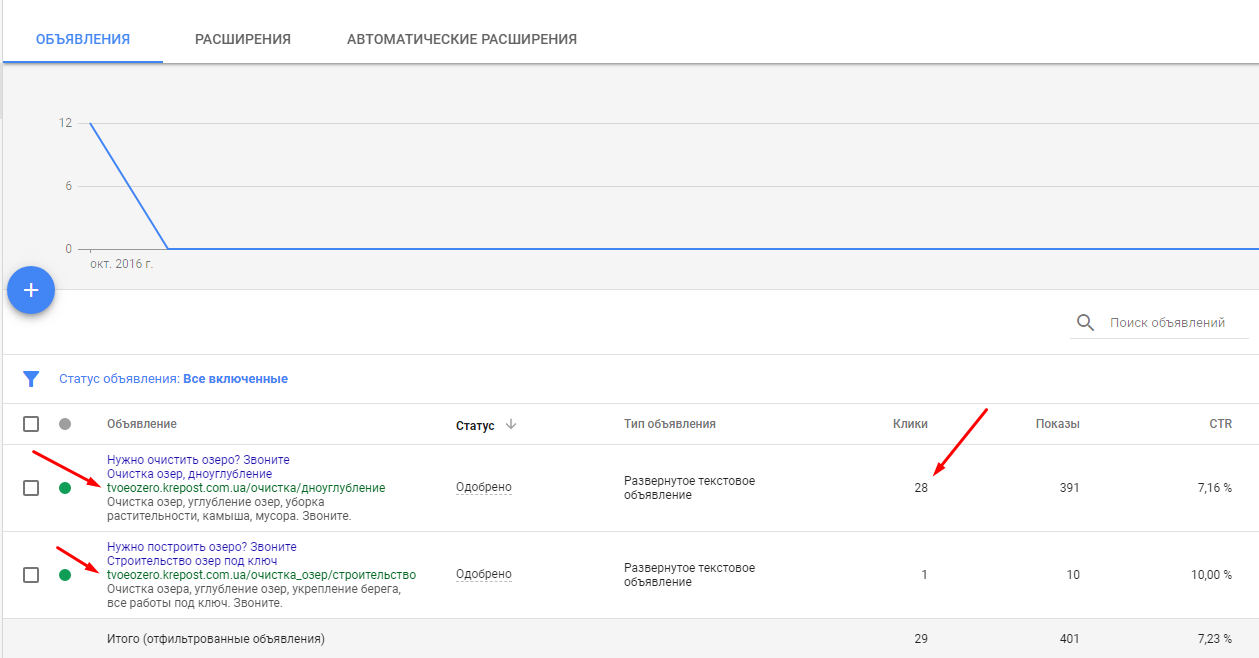
Task: Click ad type text in the 'Нужно построить озеро' row
Action: click(x=689, y=575)
